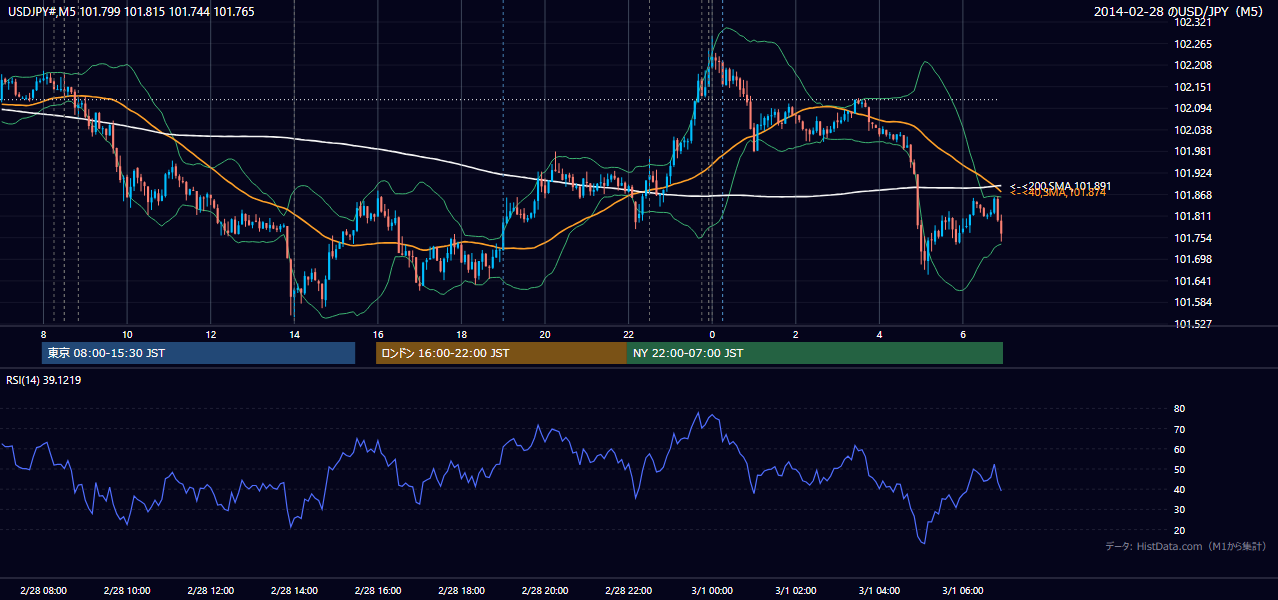The width and height of the screenshot is (1278, 600).
Task: Click RSI axis level 80
Action: tap(1179, 409)
